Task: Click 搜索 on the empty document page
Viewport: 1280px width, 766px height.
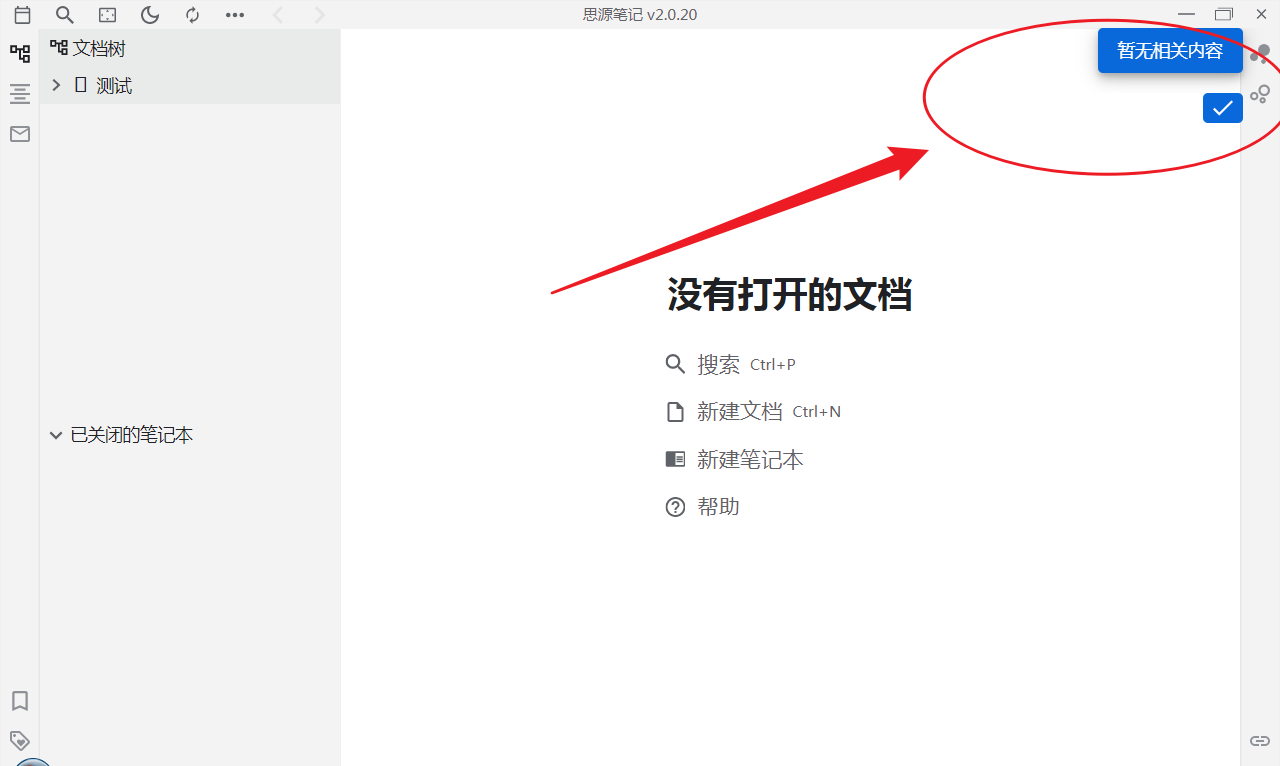Action: click(x=719, y=364)
